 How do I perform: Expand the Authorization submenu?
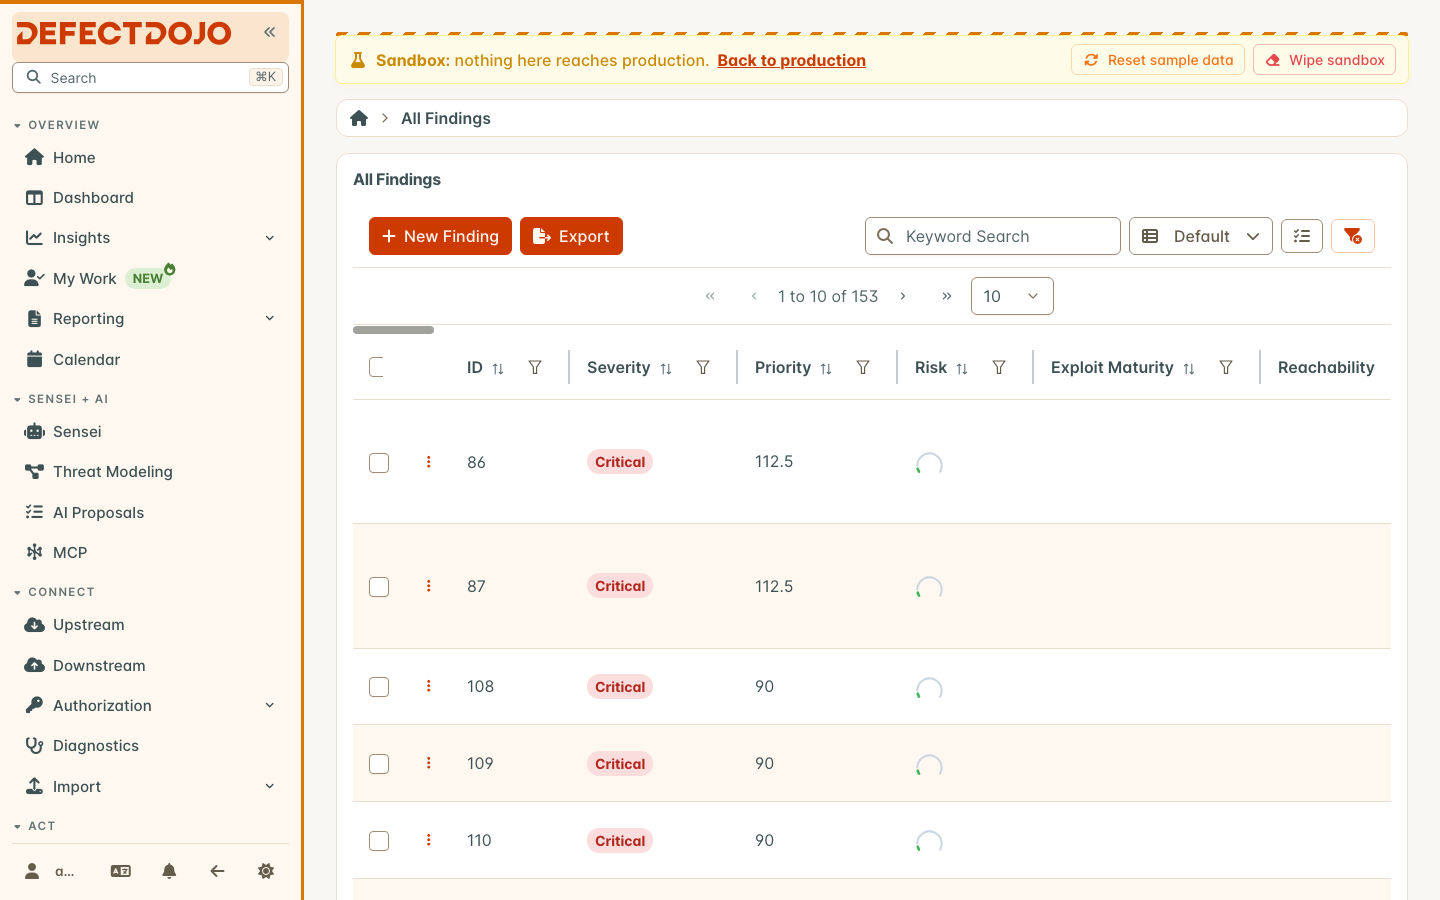[x=269, y=705]
